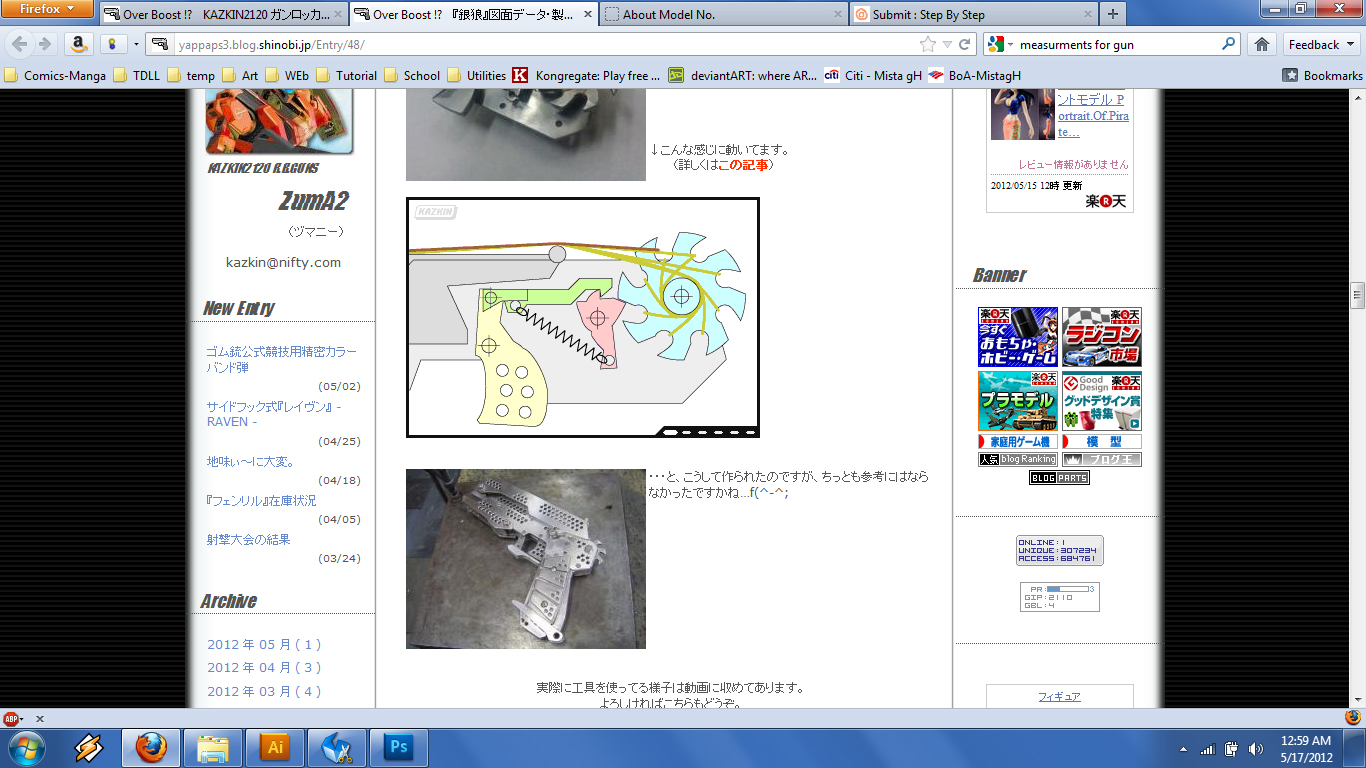Check the power status tray icon

(x=1231, y=749)
